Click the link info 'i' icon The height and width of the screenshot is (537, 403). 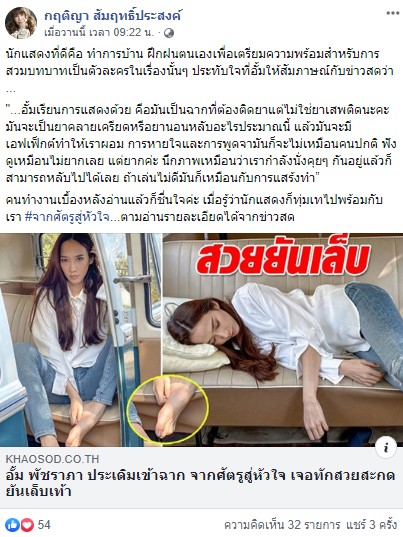(x=386, y=447)
